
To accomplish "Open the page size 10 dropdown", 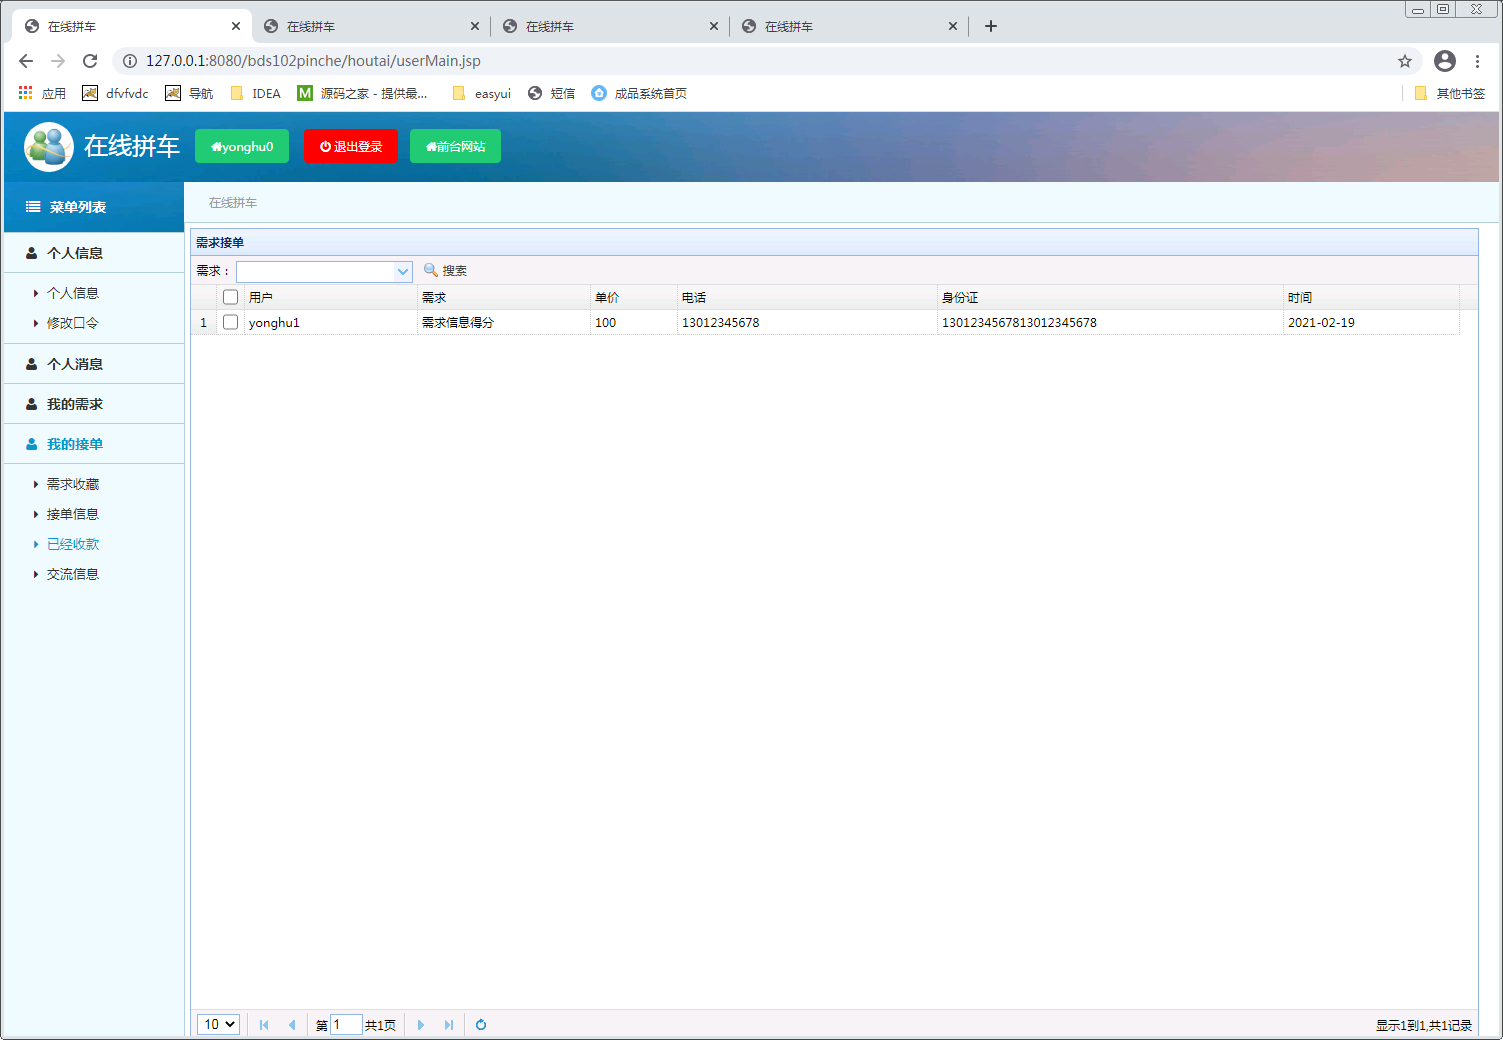I will (218, 1024).
